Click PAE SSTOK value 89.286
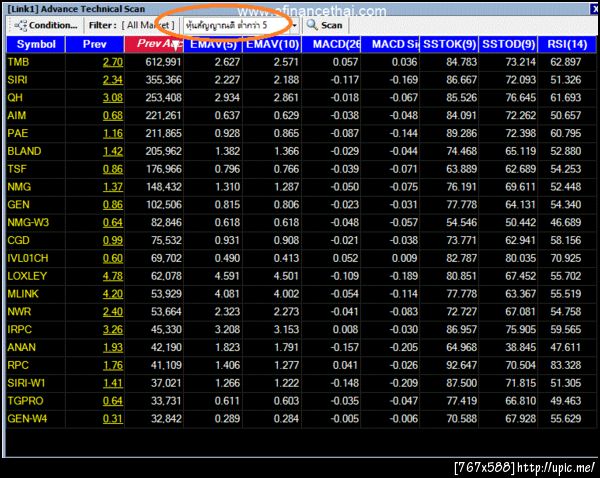 coord(461,133)
